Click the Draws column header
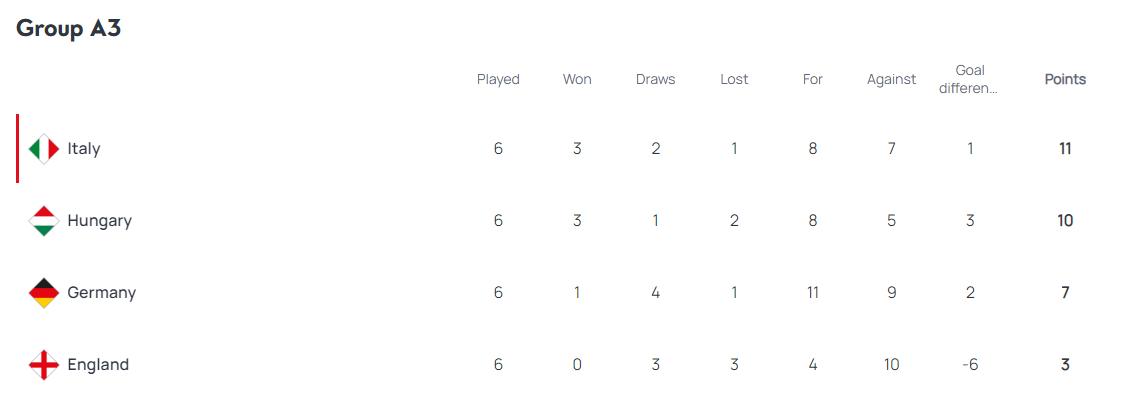 [x=655, y=79]
